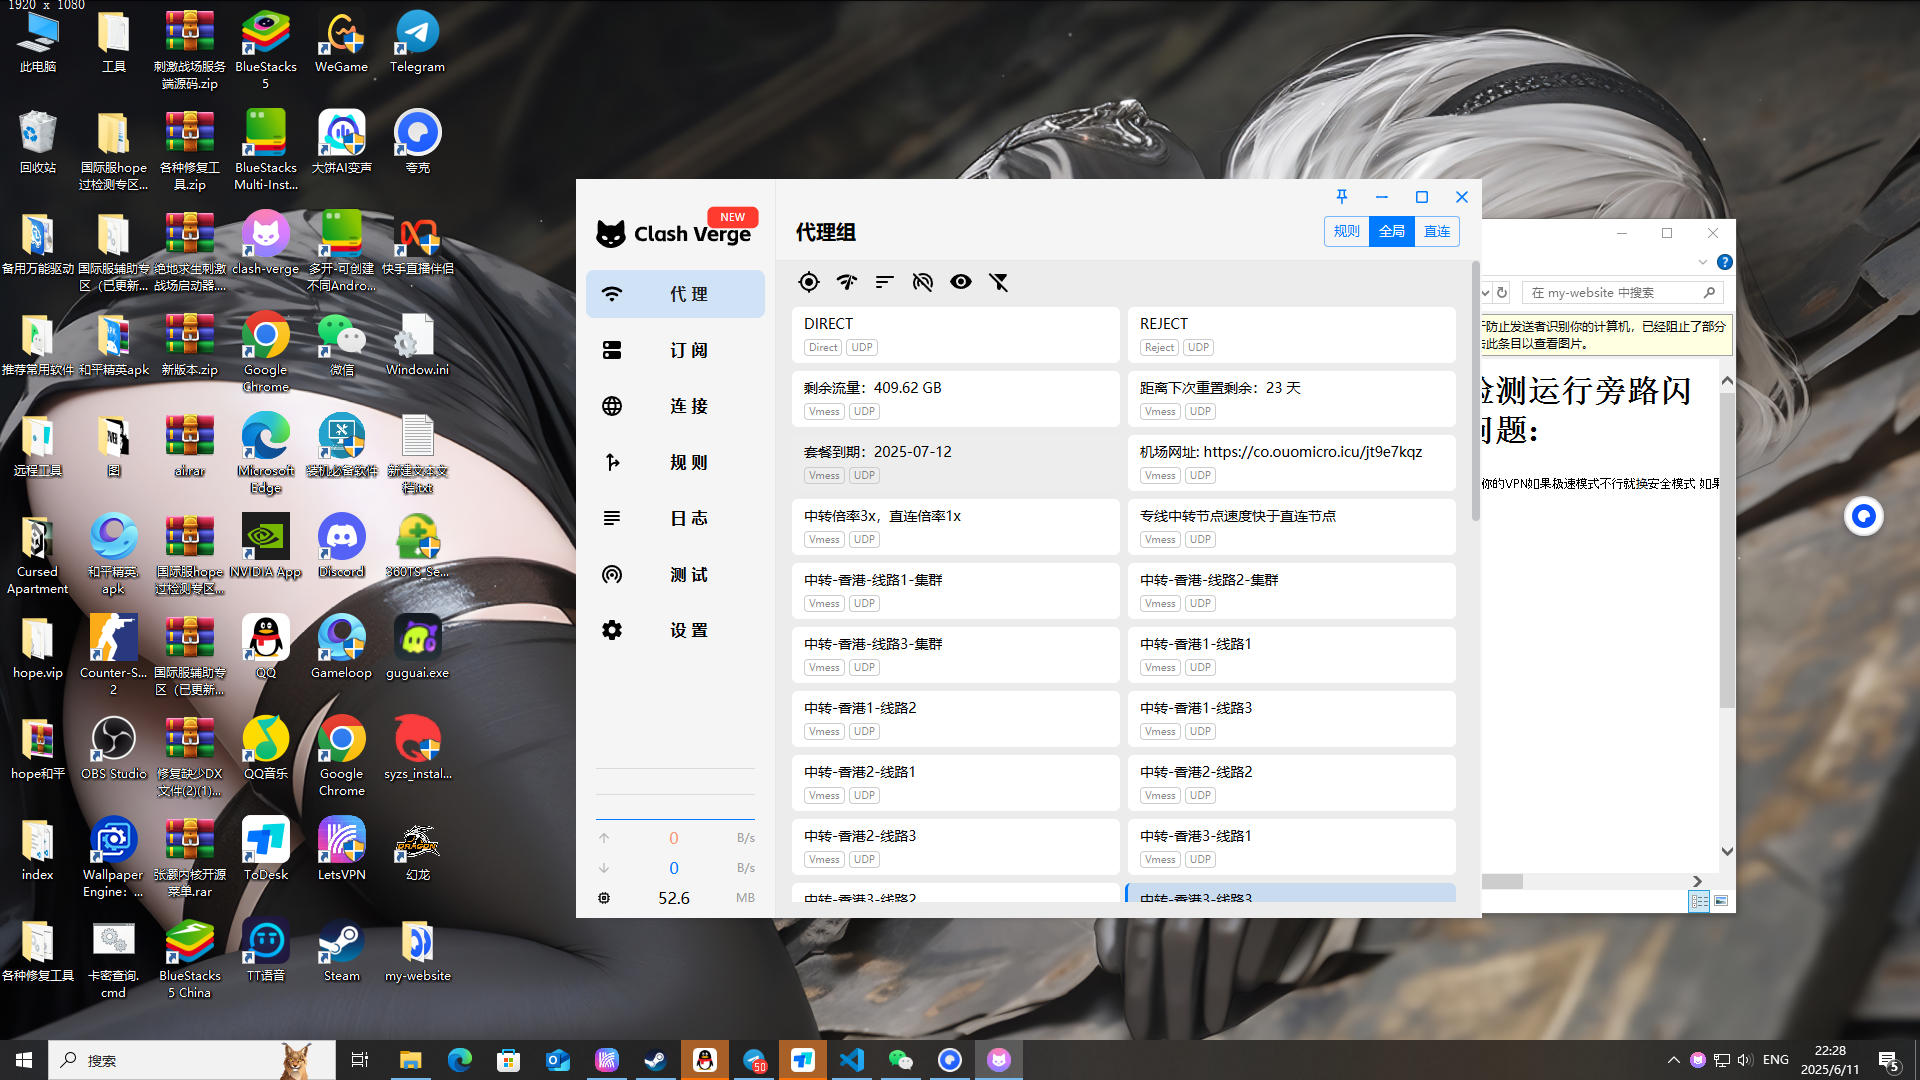1920x1080 pixels.
Task: Click the taskbar search box
Action: pyautogui.click(x=192, y=1060)
